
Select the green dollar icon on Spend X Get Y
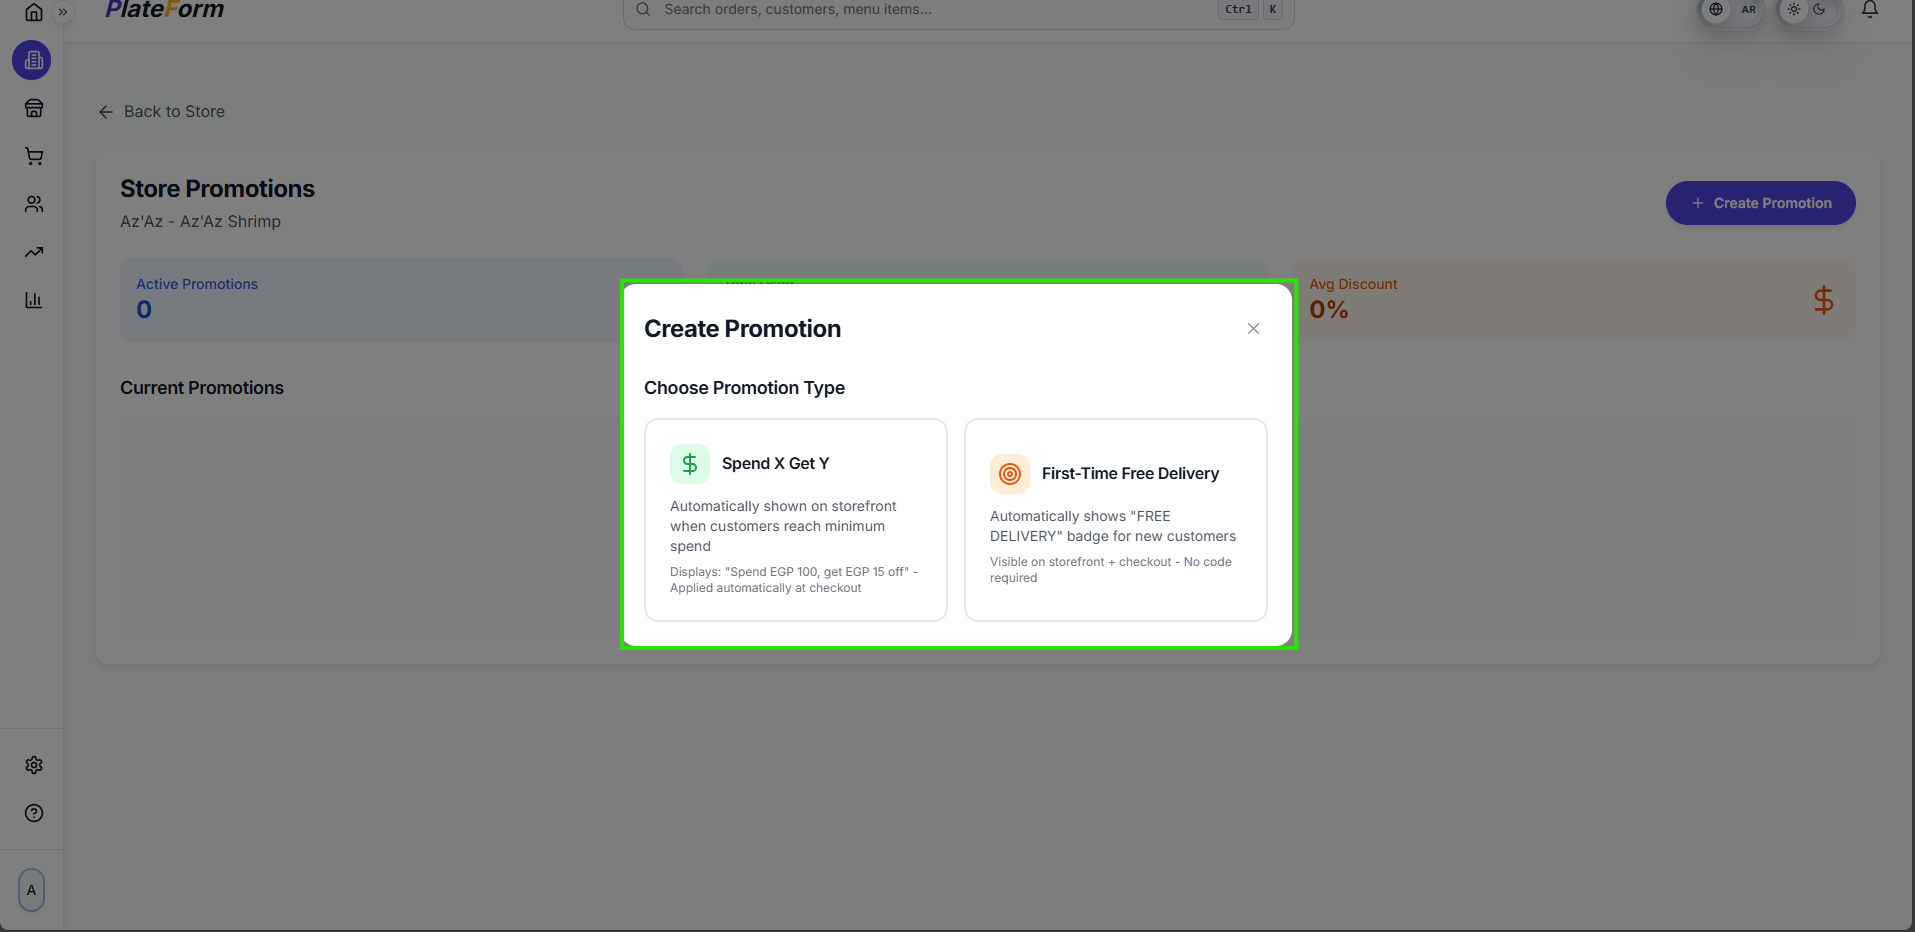point(689,463)
